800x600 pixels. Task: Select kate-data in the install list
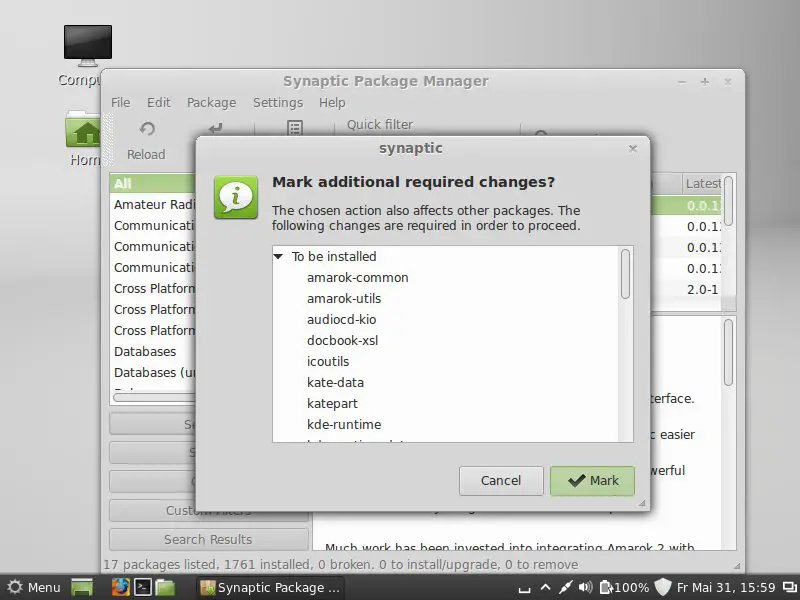coord(335,382)
